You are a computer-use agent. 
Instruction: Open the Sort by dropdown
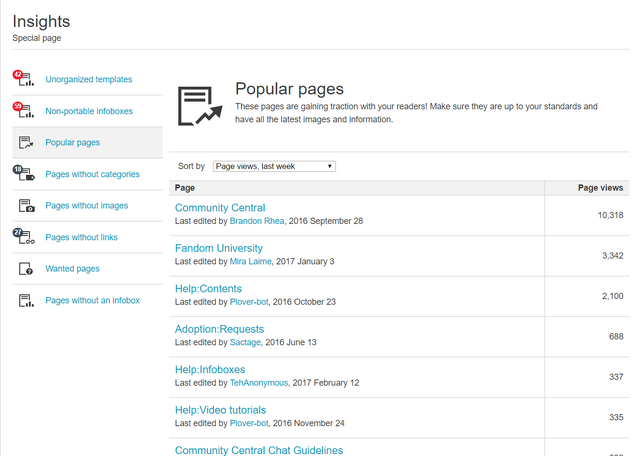point(274,166)
